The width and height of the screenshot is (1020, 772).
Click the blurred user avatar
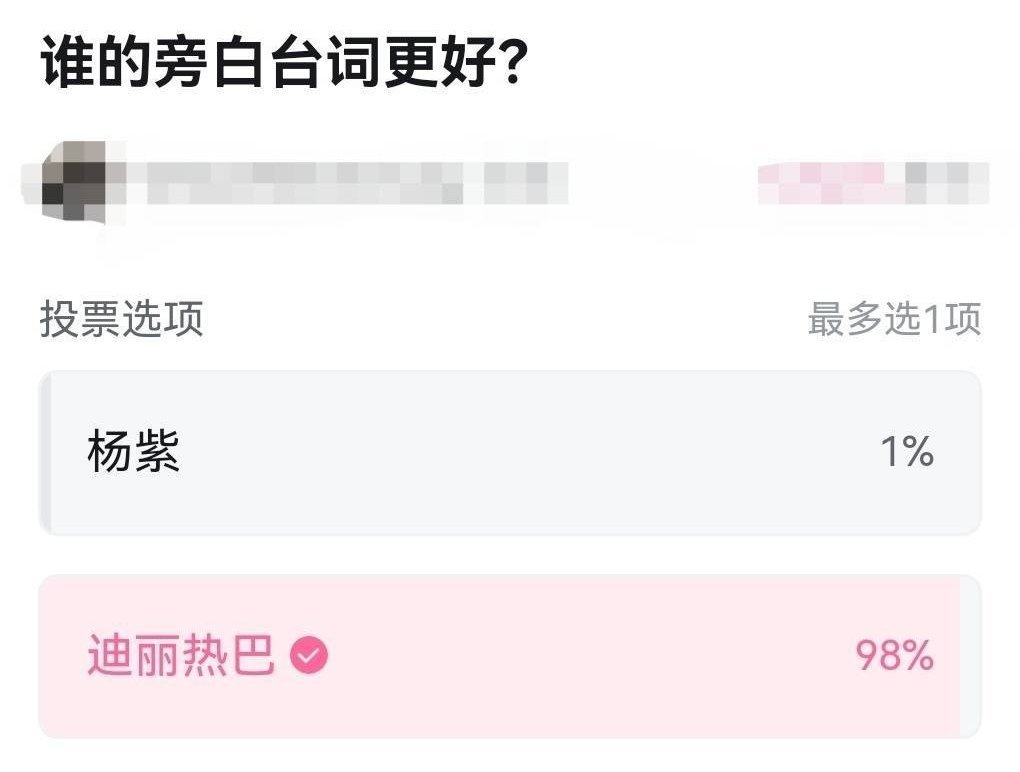coord(74,181)
